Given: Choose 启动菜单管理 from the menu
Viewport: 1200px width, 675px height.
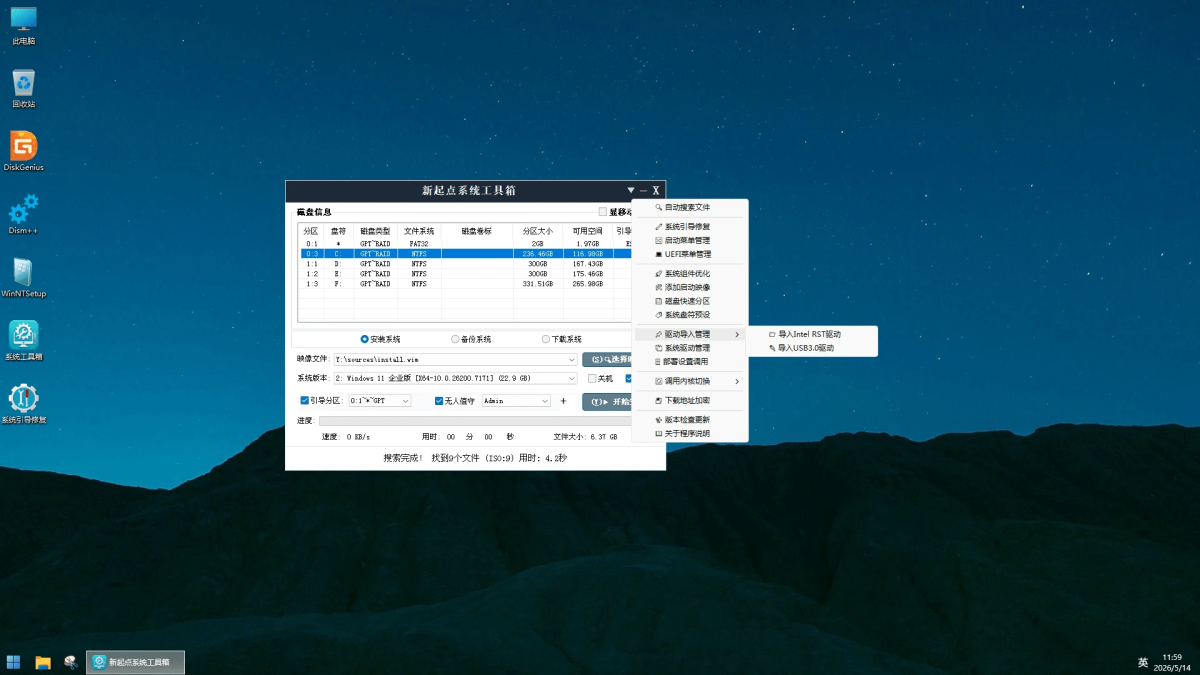Looking at the screenshot, I should 690,241.
